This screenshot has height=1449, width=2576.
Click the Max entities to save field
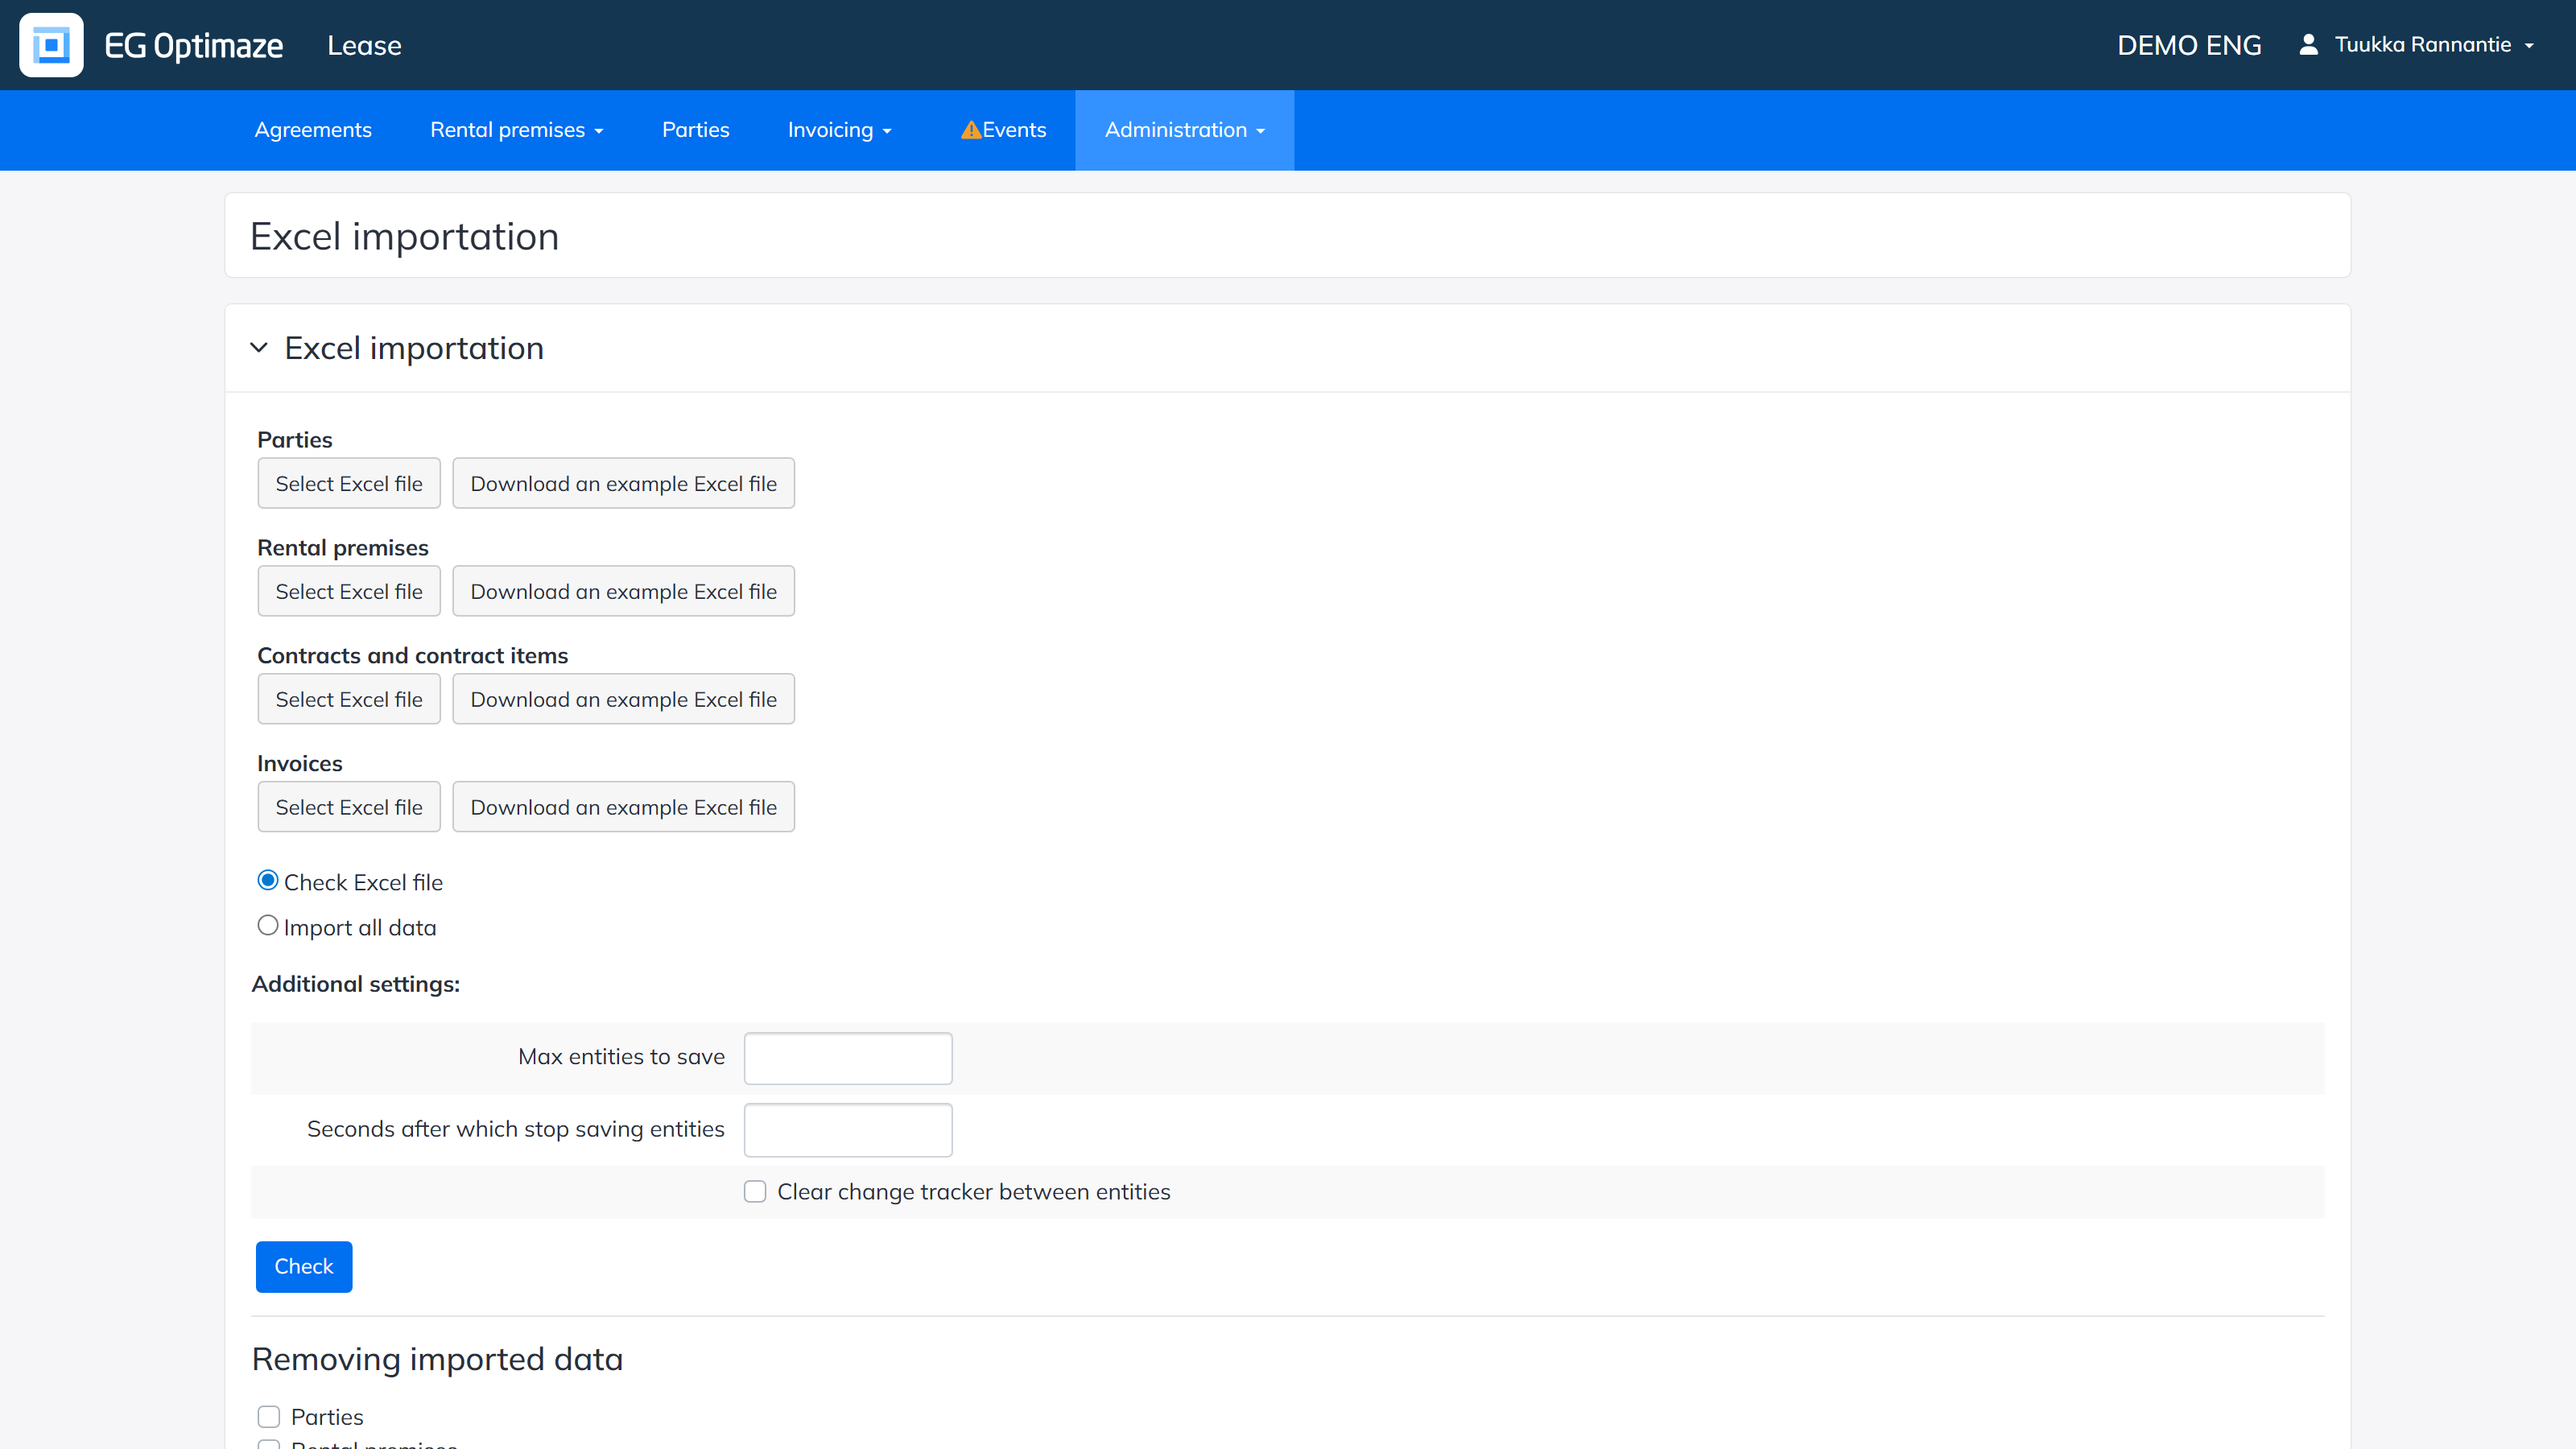point(848,1058)
